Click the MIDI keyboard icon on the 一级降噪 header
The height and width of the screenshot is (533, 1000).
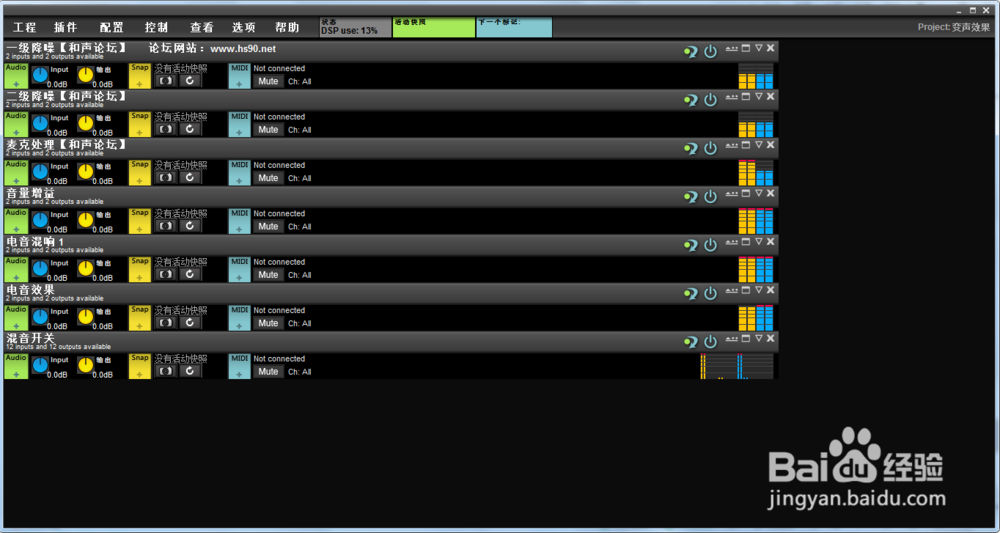click(732, 48)
